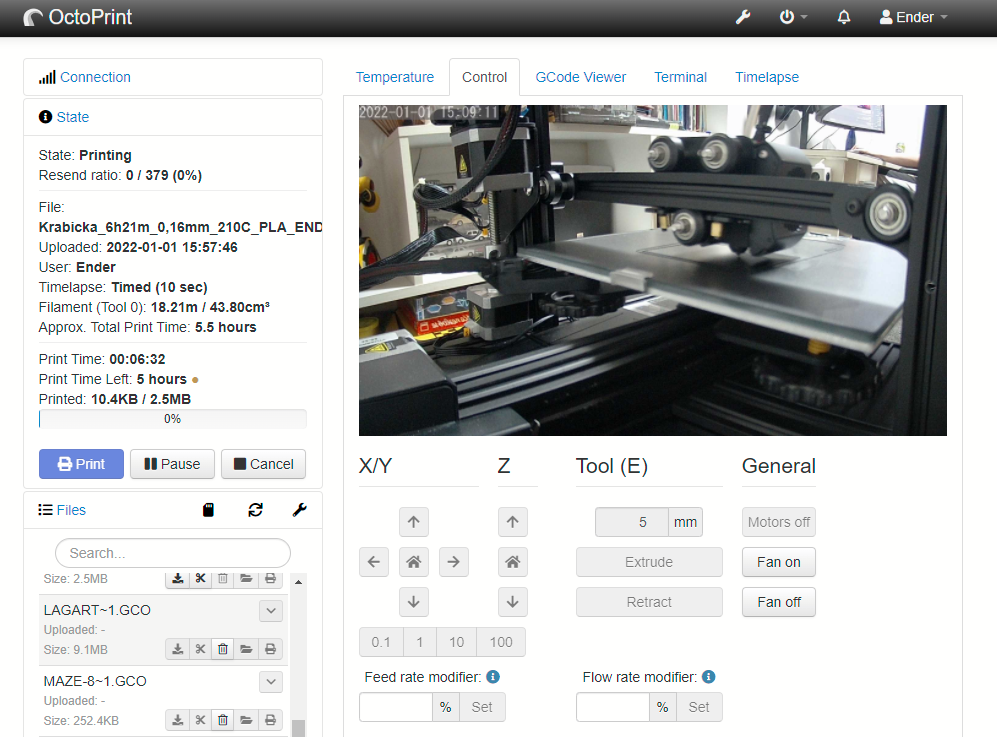Image resolution: width=997 pixels, height=737 pixels.
Task: Refresh the file list
Action: click(x=255, y=510)
